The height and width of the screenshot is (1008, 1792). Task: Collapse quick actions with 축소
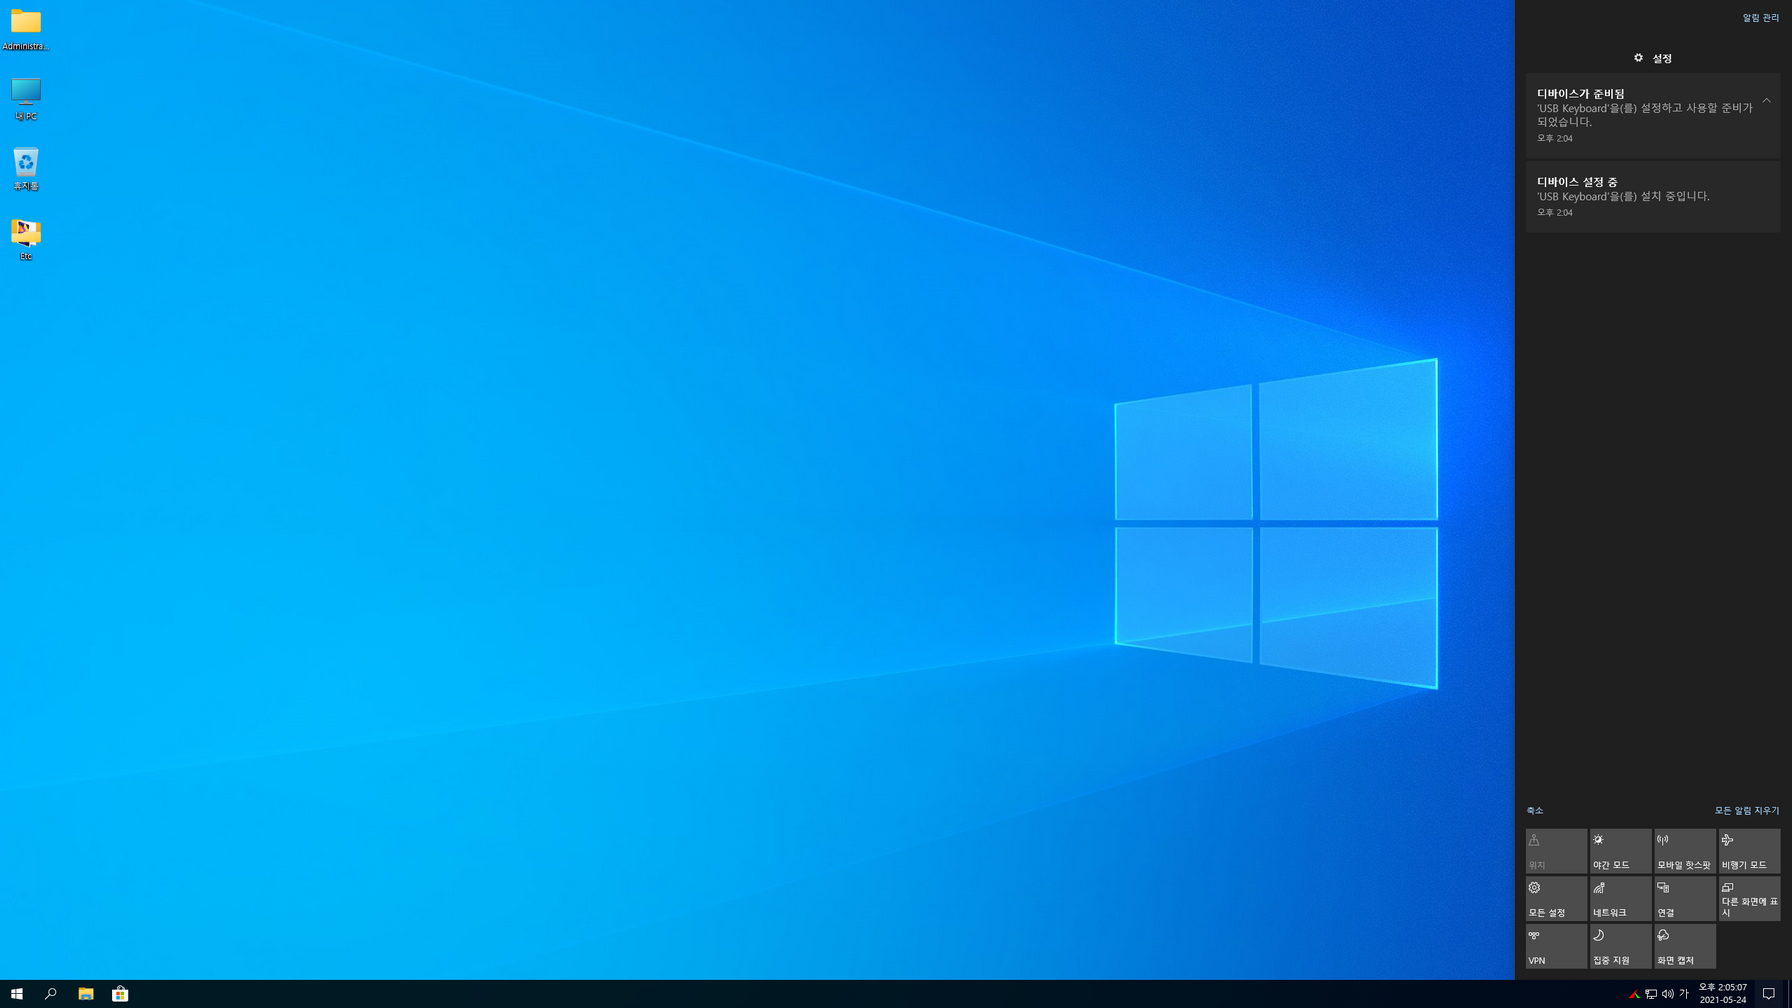[1535, 811]
